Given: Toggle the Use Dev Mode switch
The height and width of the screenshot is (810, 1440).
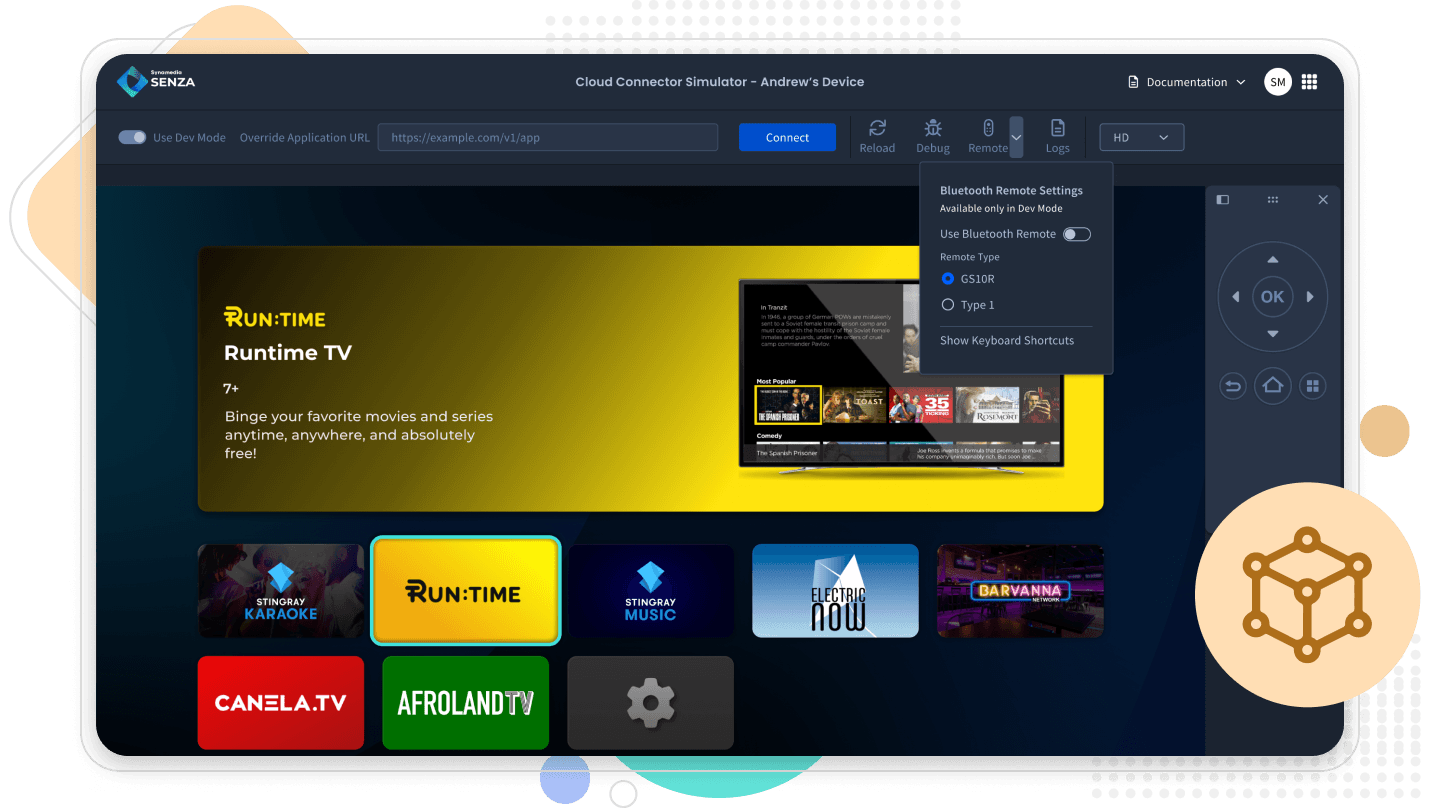Looking at the screenshot, I should point(132,138).
